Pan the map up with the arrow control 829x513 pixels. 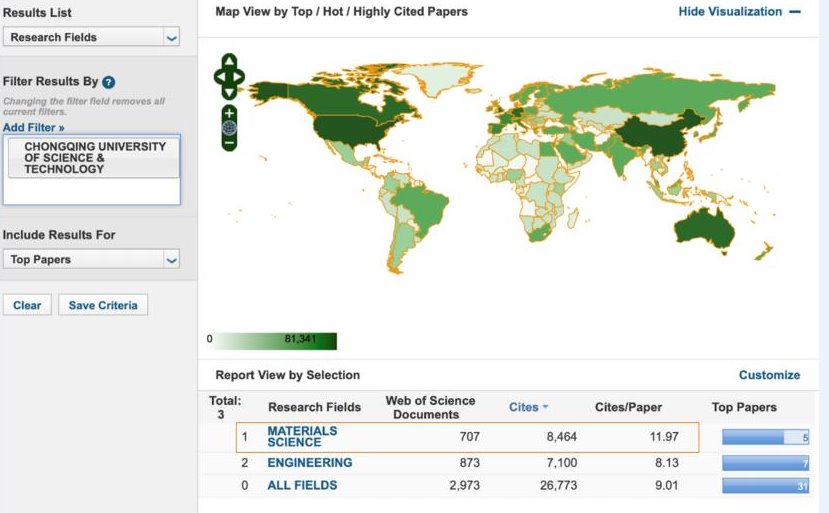[x=229, y=61]
